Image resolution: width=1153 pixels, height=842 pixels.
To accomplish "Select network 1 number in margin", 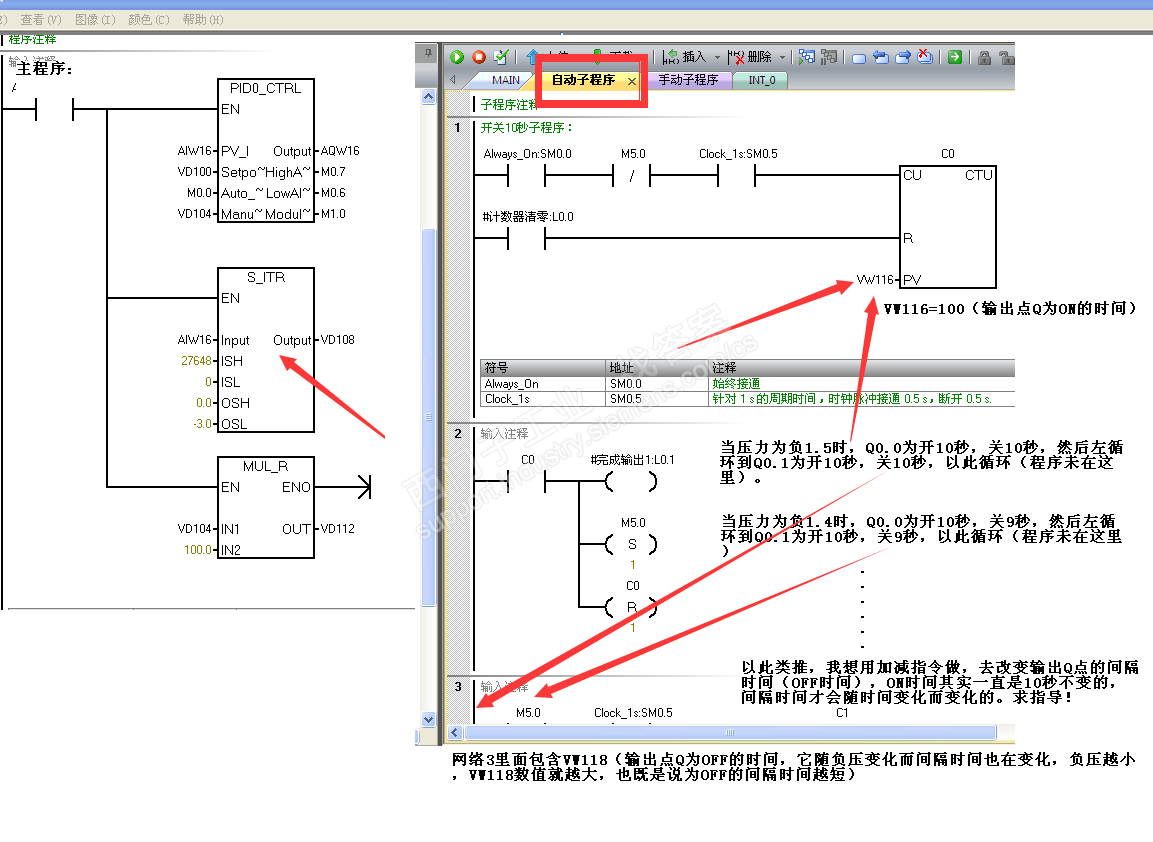I will coord(457,128).
